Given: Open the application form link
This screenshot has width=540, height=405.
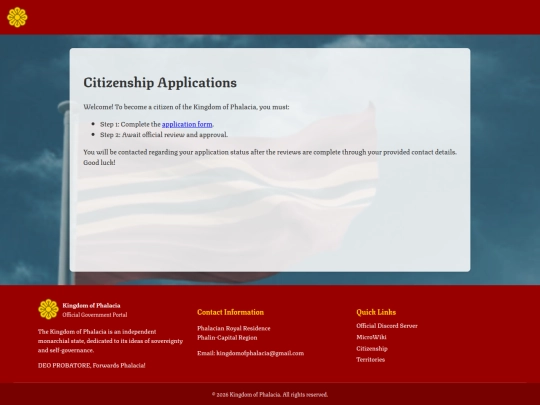Looking at the screenshot, I should point(187,124).
